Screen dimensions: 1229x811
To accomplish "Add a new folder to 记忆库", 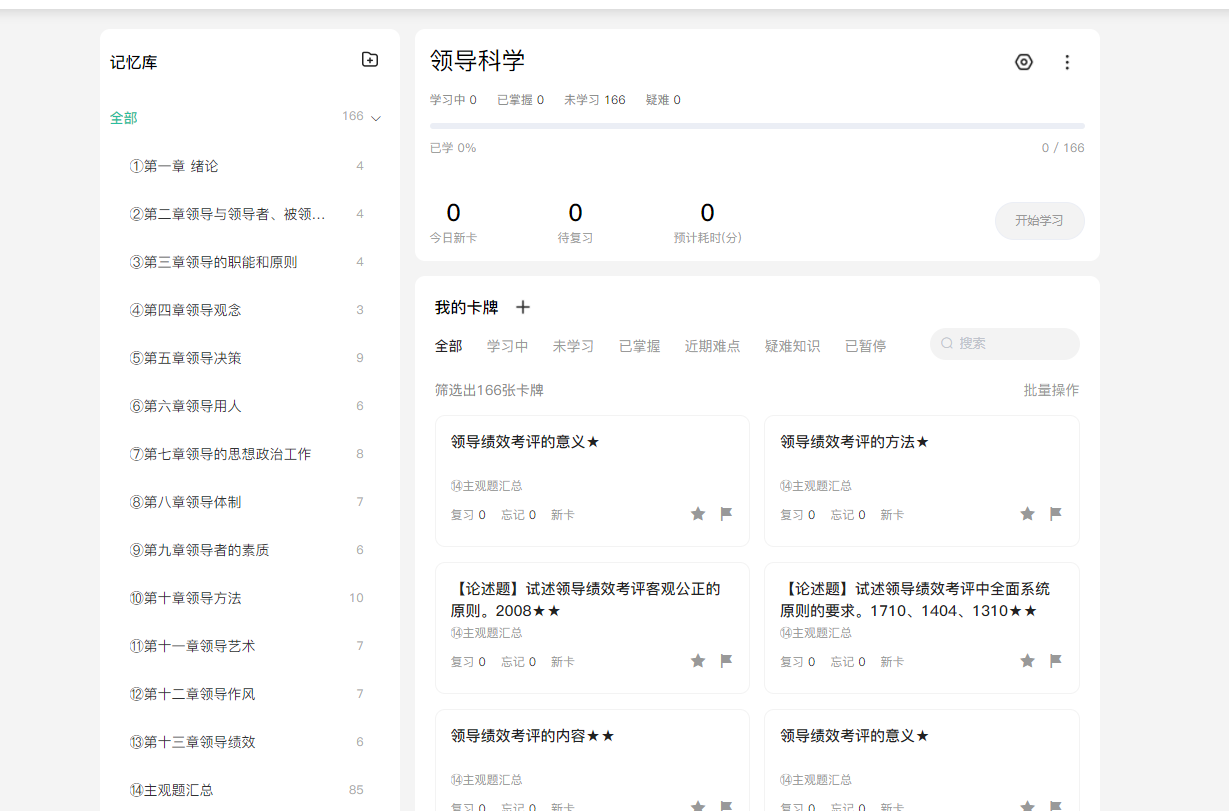I will pyautogui.click(x=370, y=60).
